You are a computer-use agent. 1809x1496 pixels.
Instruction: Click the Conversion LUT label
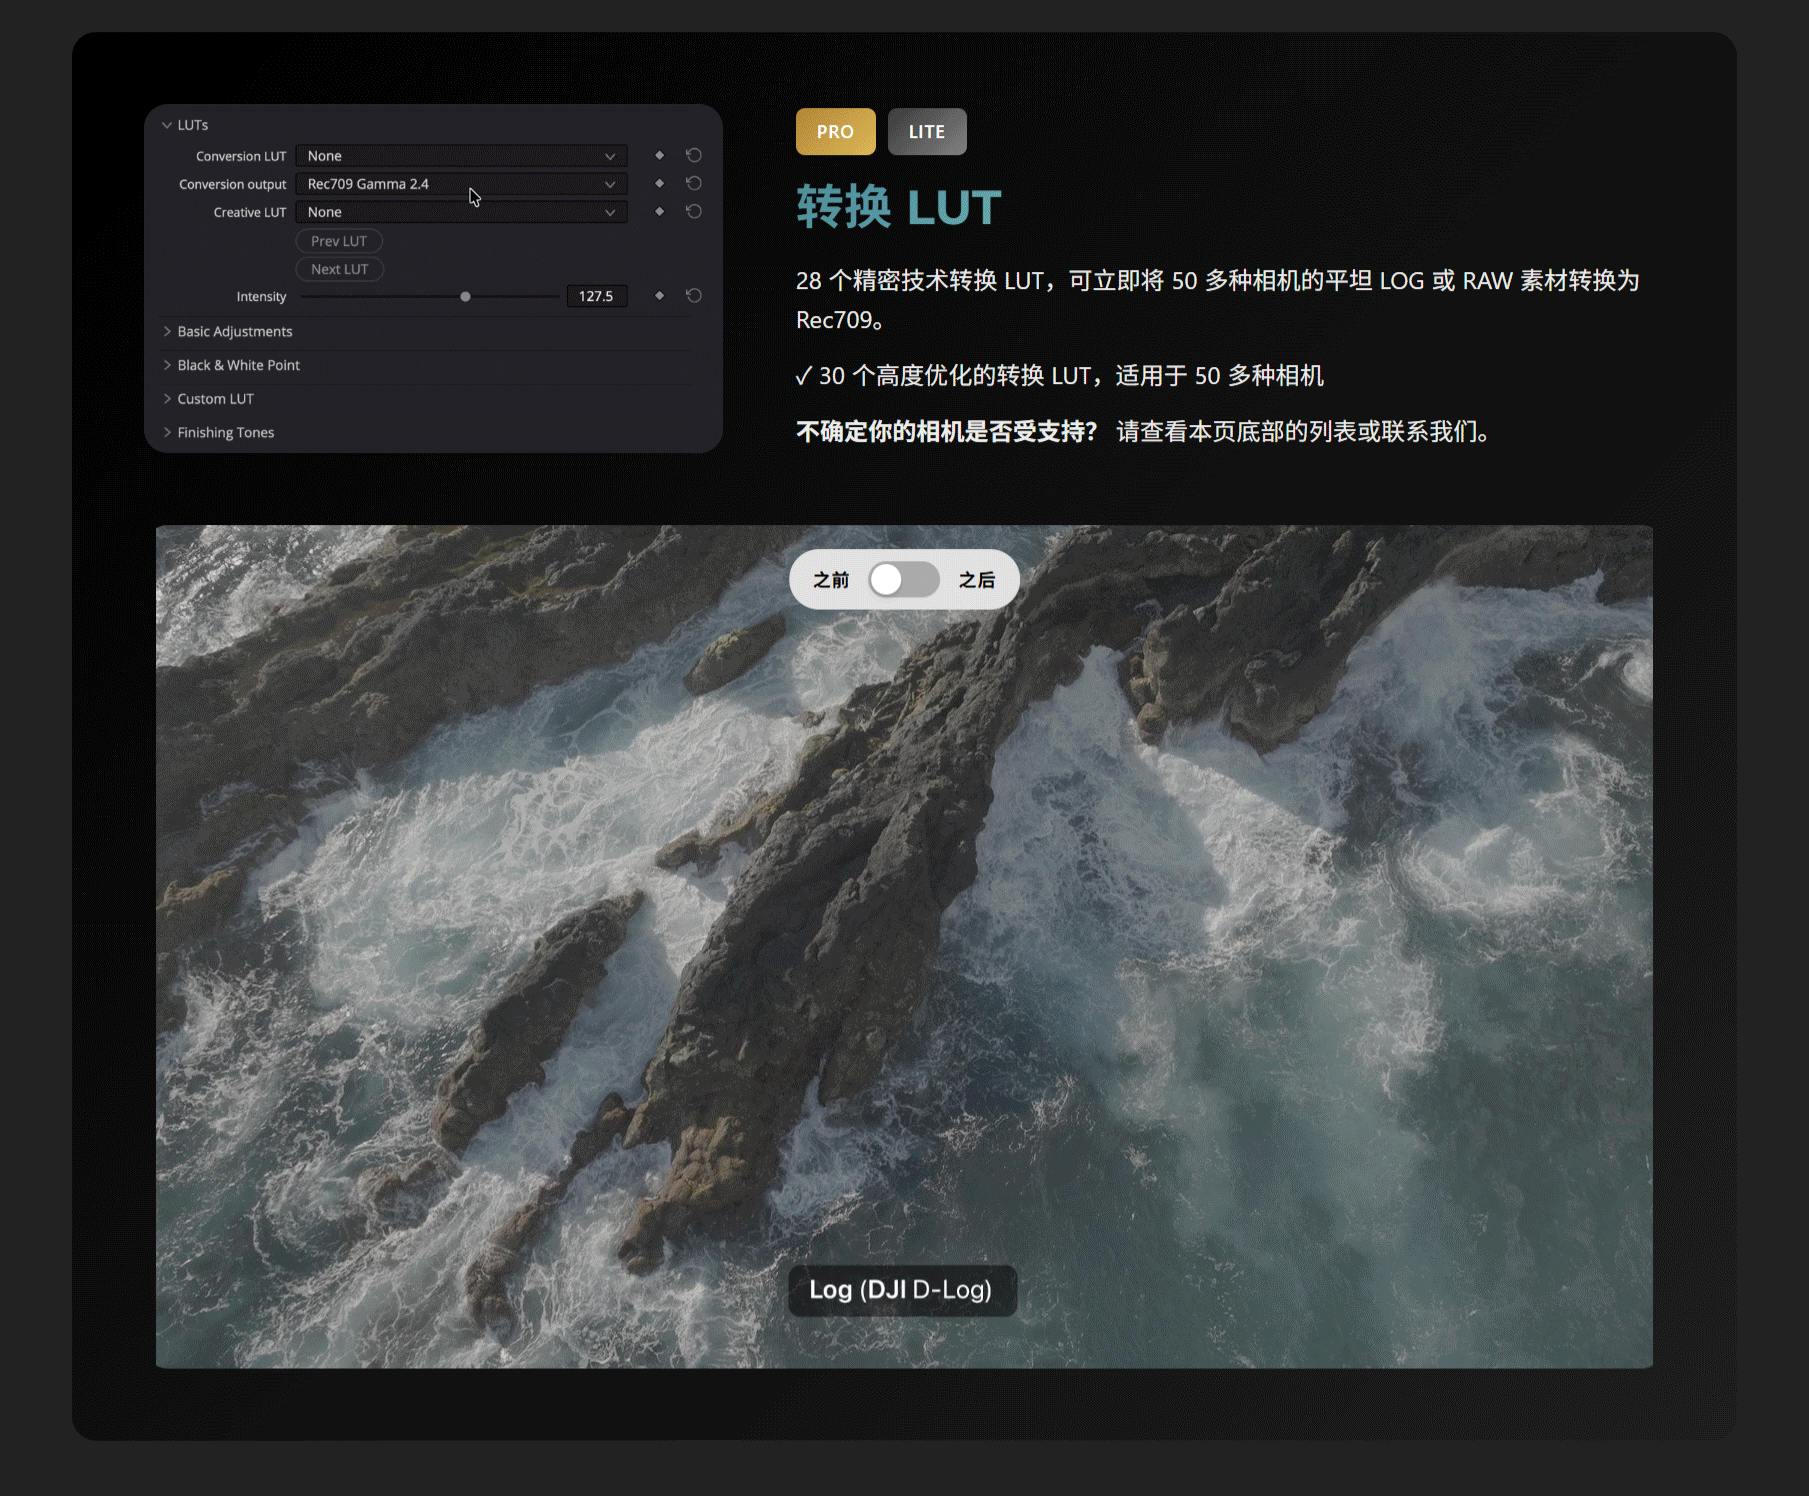point(241,156)
